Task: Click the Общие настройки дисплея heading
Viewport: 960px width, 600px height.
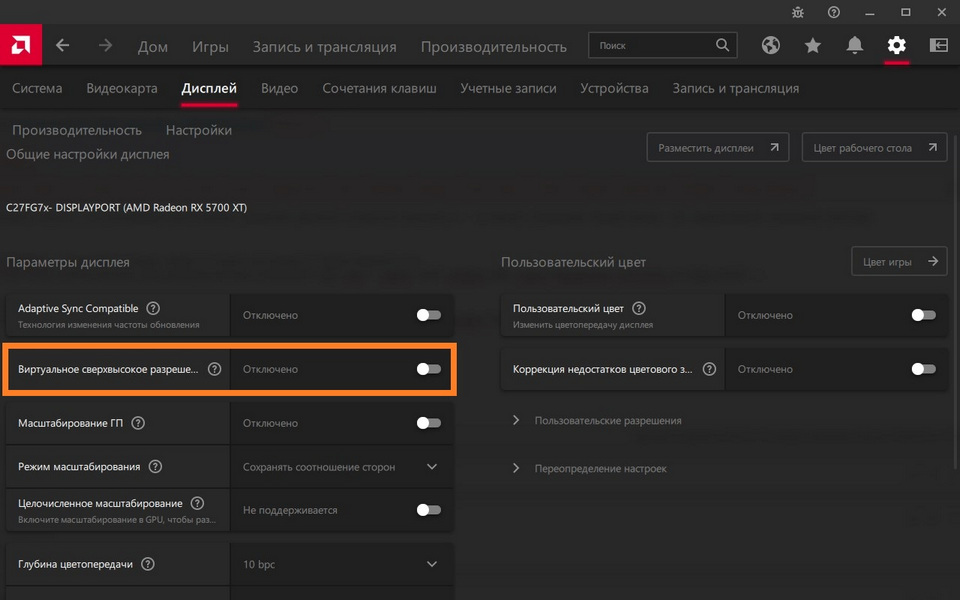Action: coord(88,154)
